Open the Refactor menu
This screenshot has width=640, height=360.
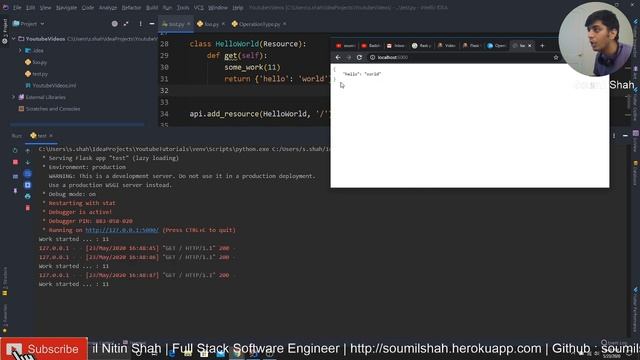pos(131,7)
